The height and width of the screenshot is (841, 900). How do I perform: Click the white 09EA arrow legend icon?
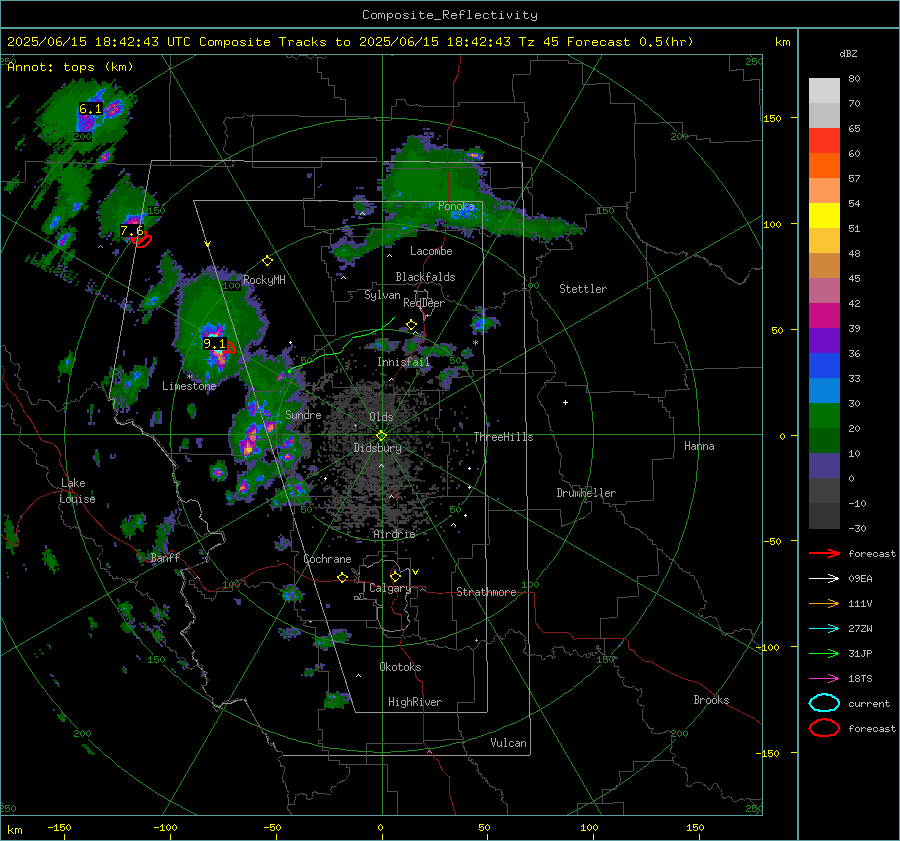pos(824,579)
